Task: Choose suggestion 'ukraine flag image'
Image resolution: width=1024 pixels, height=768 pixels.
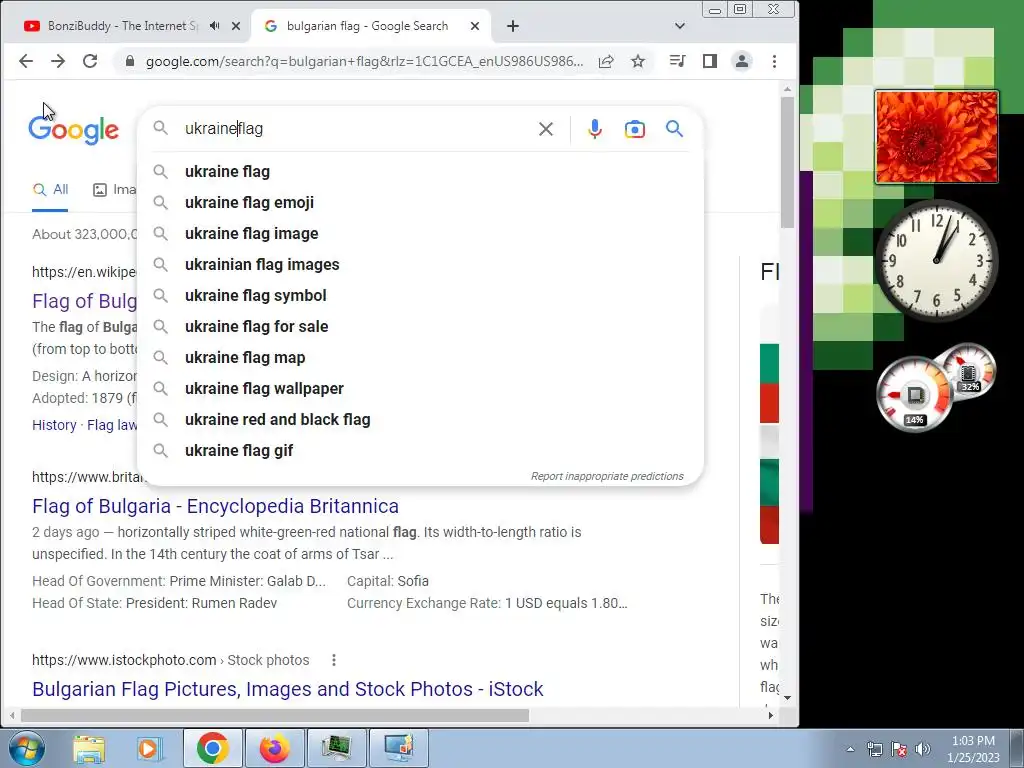Action: (x=421, y=234)
